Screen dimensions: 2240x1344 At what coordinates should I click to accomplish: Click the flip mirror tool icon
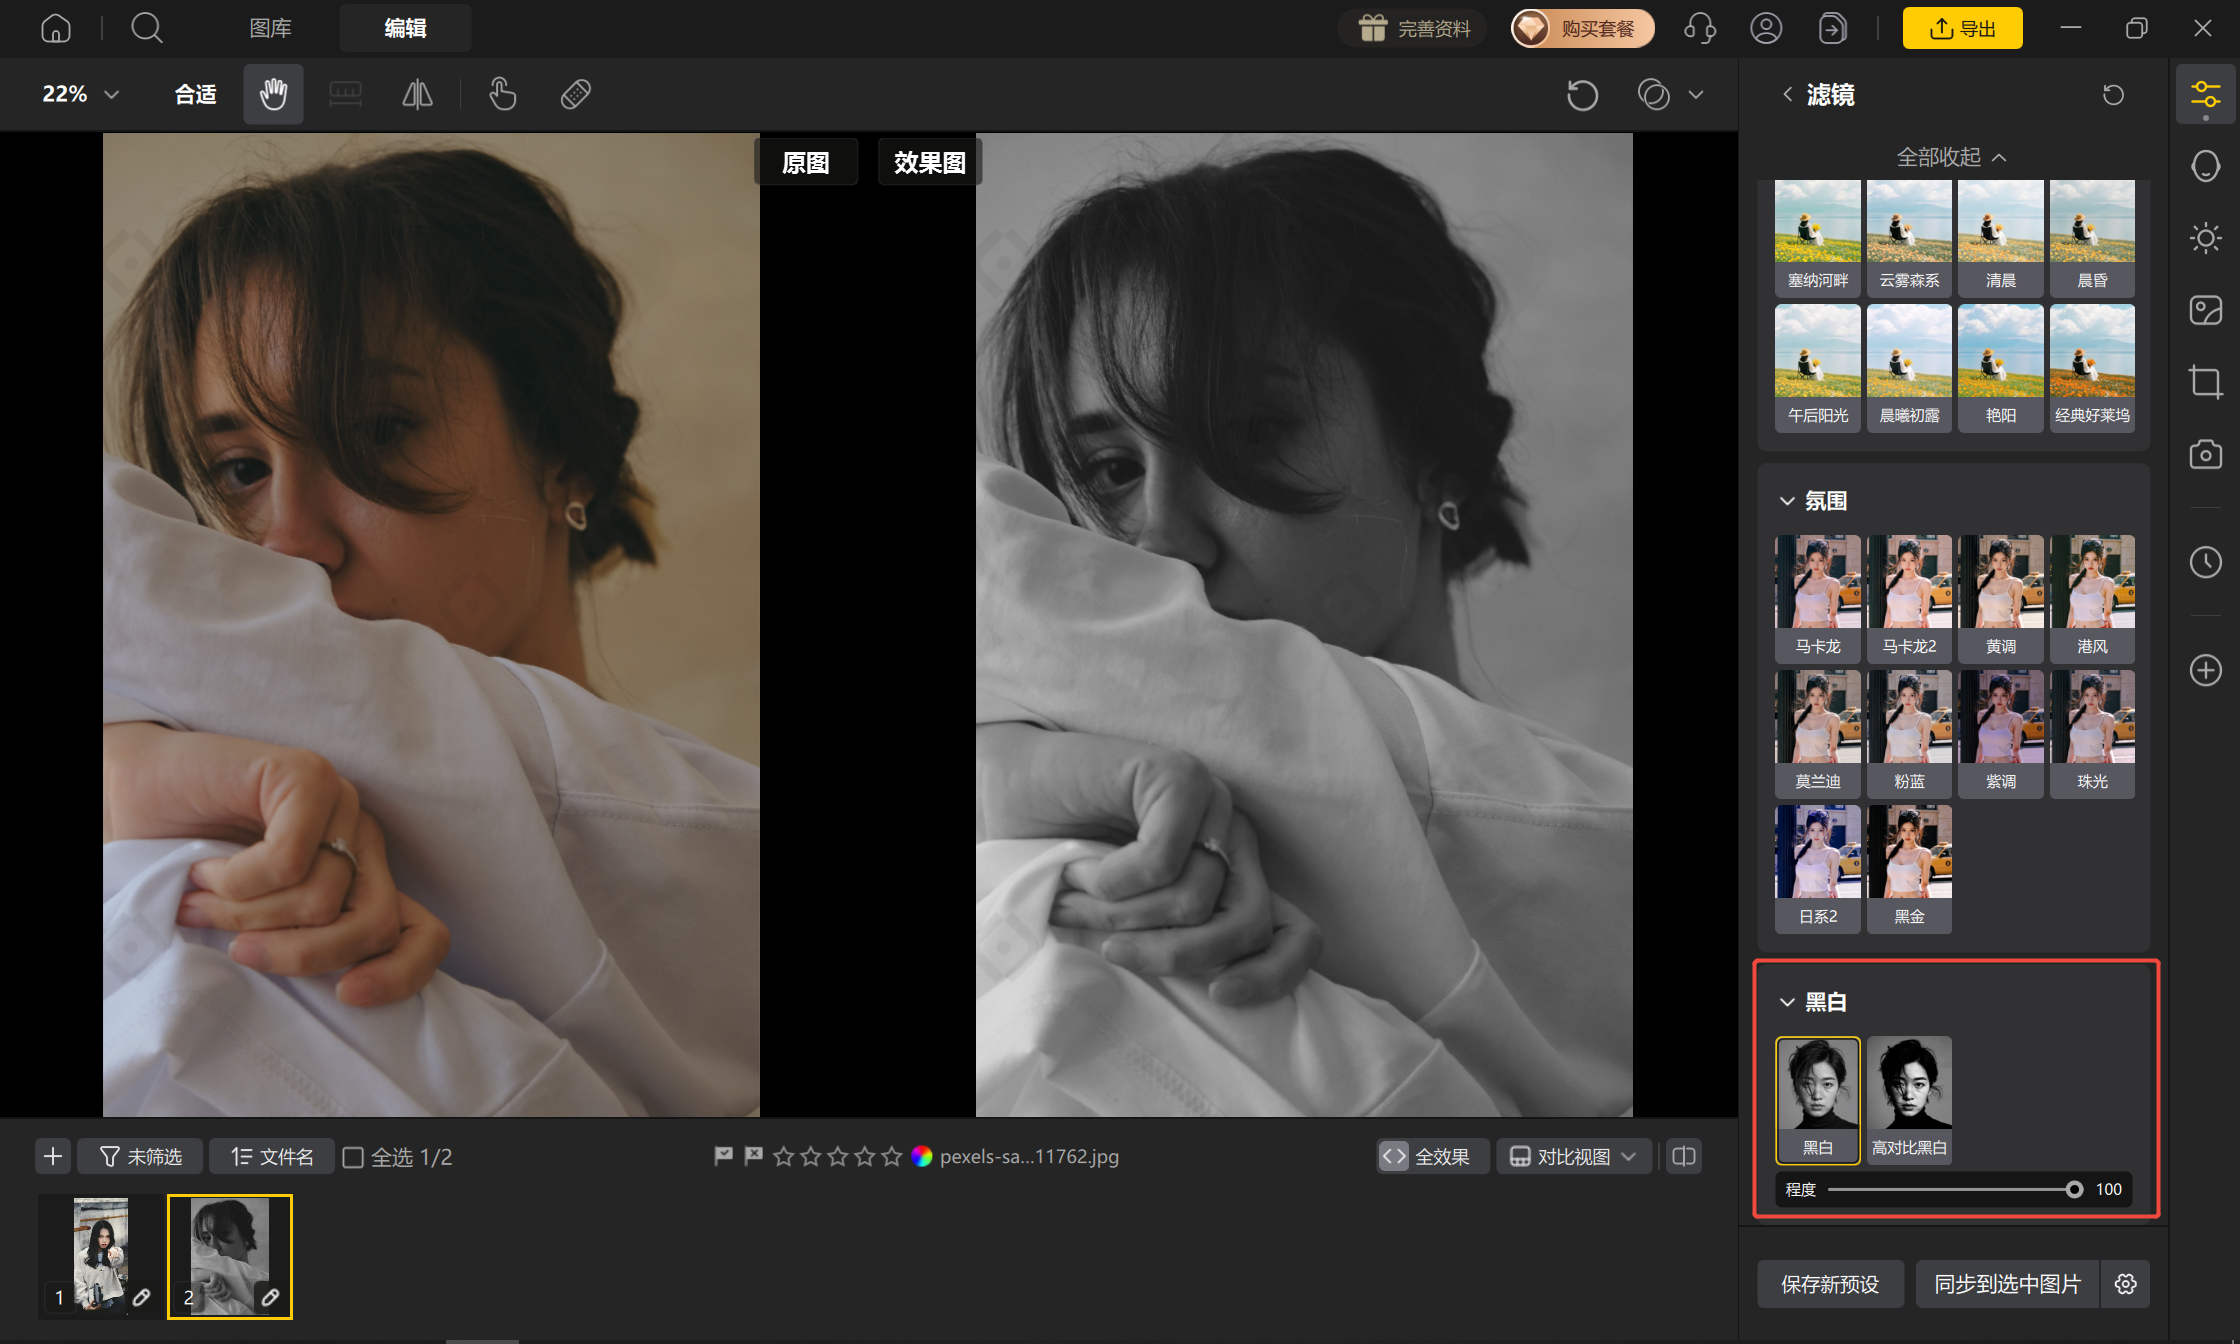pos(417,94)
